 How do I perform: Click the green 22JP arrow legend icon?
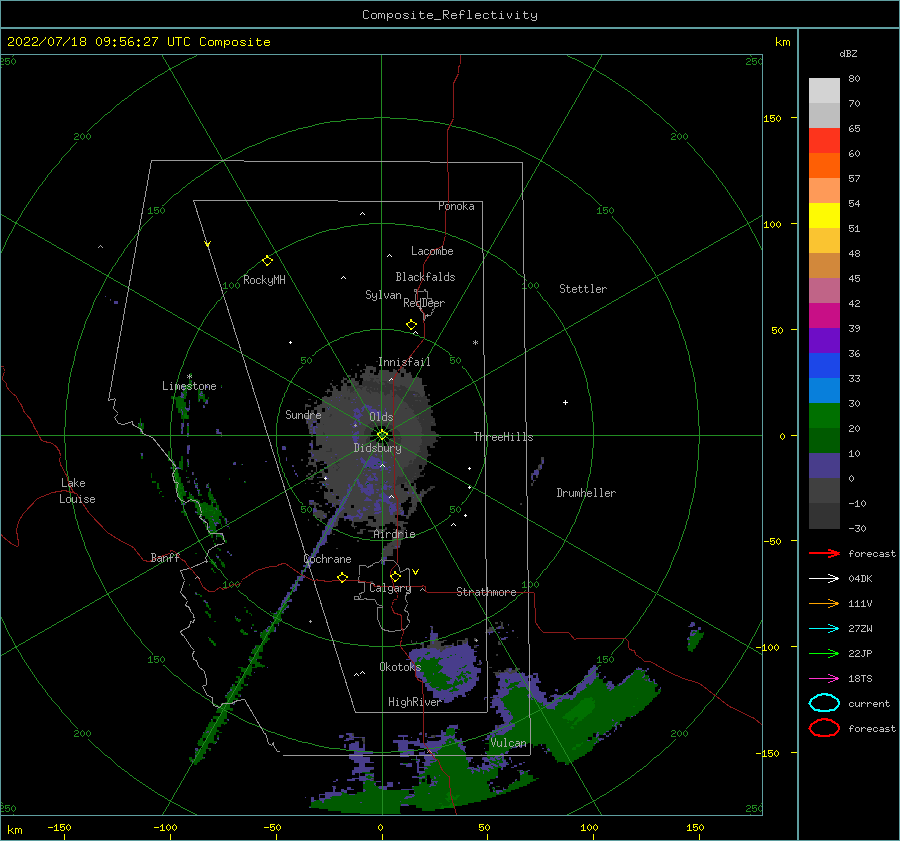(824, 653)
